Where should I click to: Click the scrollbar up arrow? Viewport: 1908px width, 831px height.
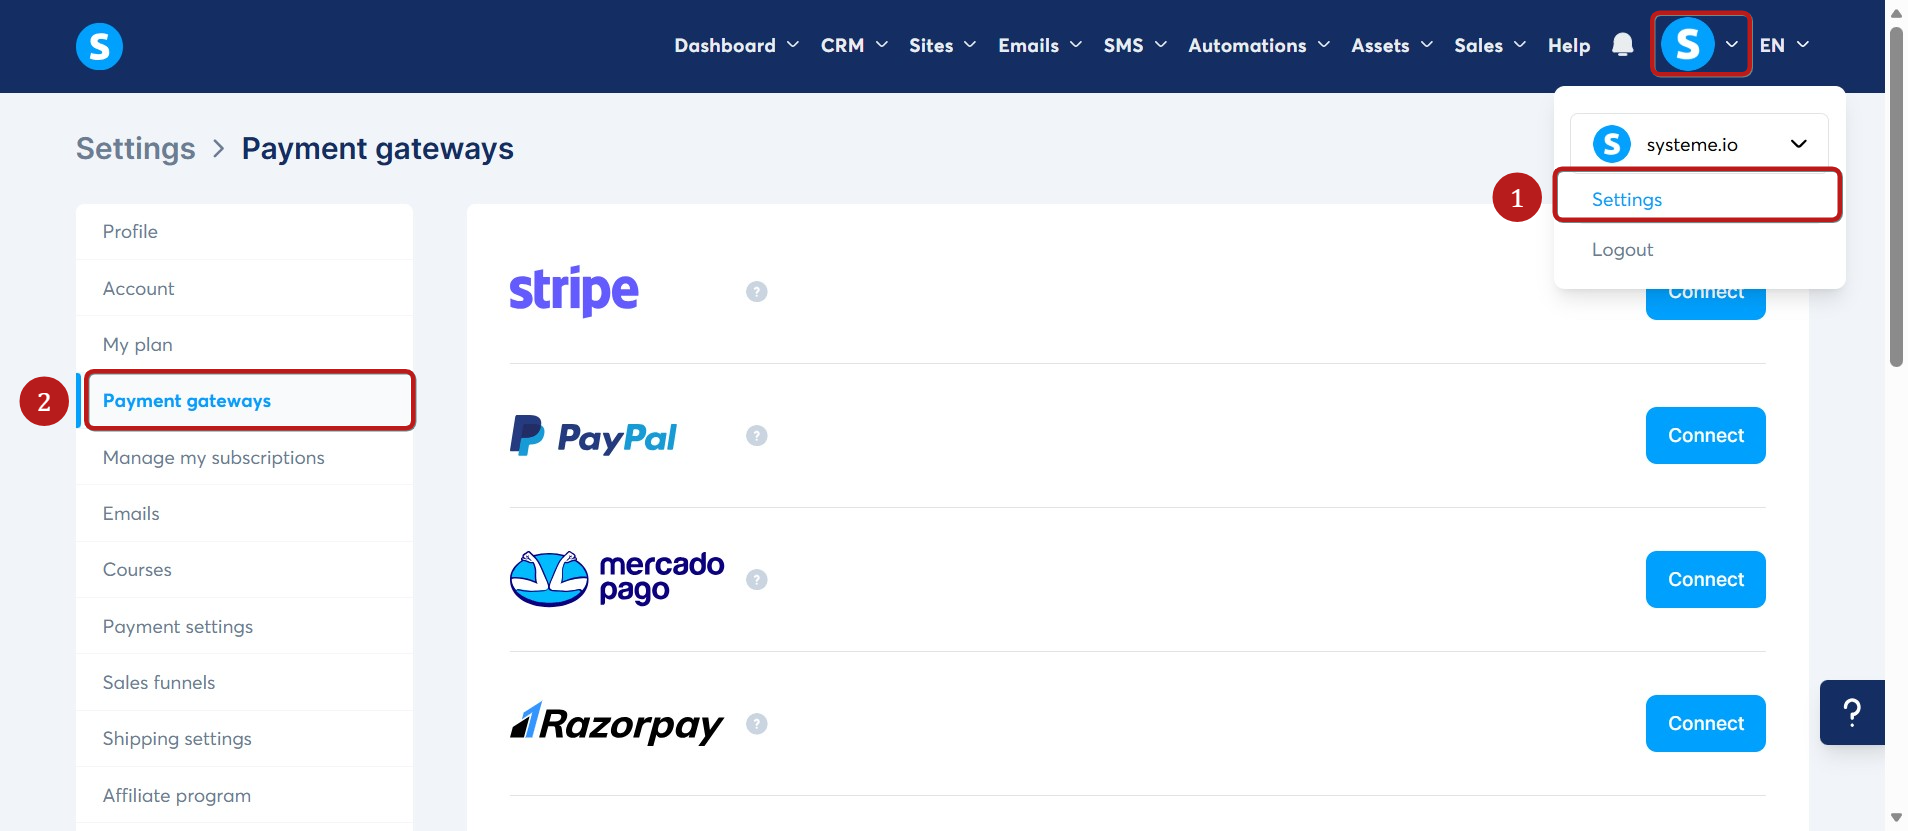pos(1896,13)
